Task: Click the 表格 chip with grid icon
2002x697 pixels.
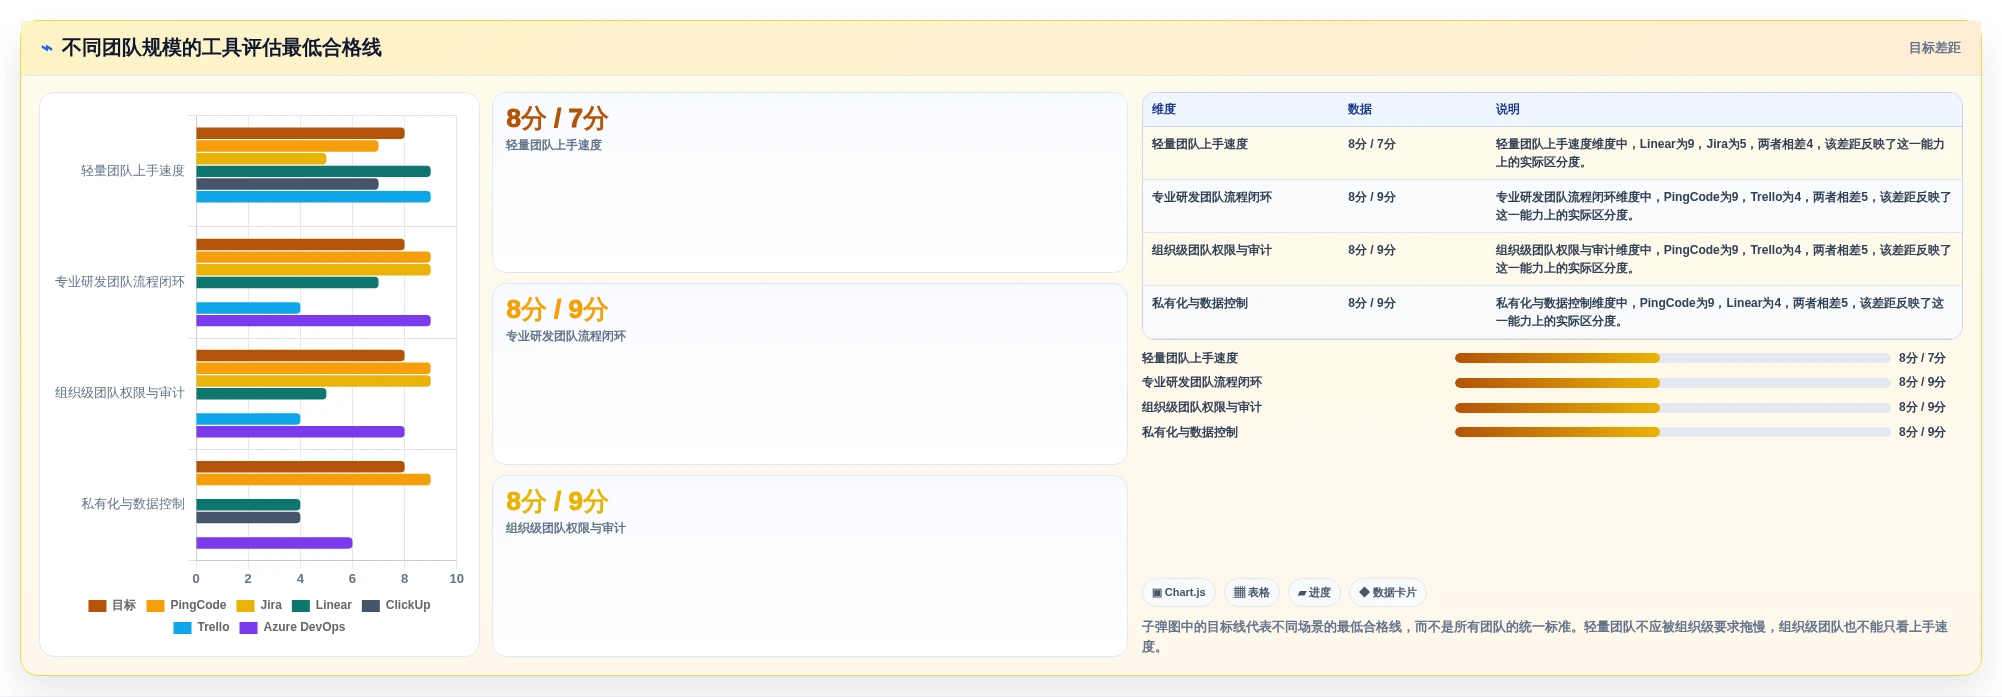Action: tap(1251, 593)
